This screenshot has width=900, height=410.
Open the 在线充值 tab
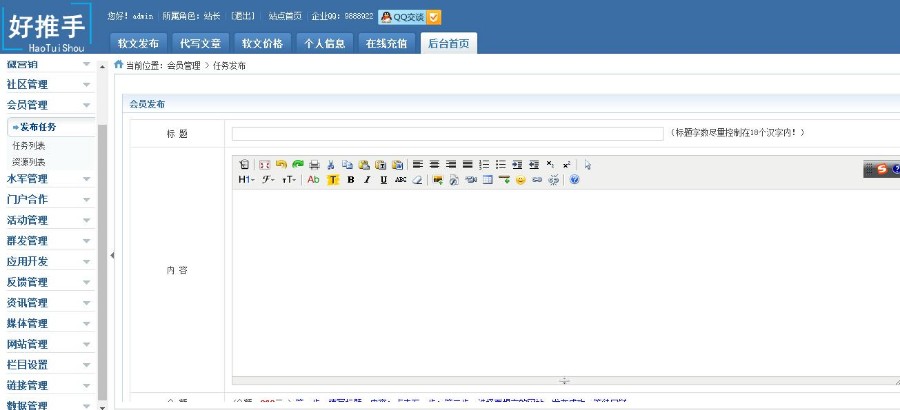386,43
